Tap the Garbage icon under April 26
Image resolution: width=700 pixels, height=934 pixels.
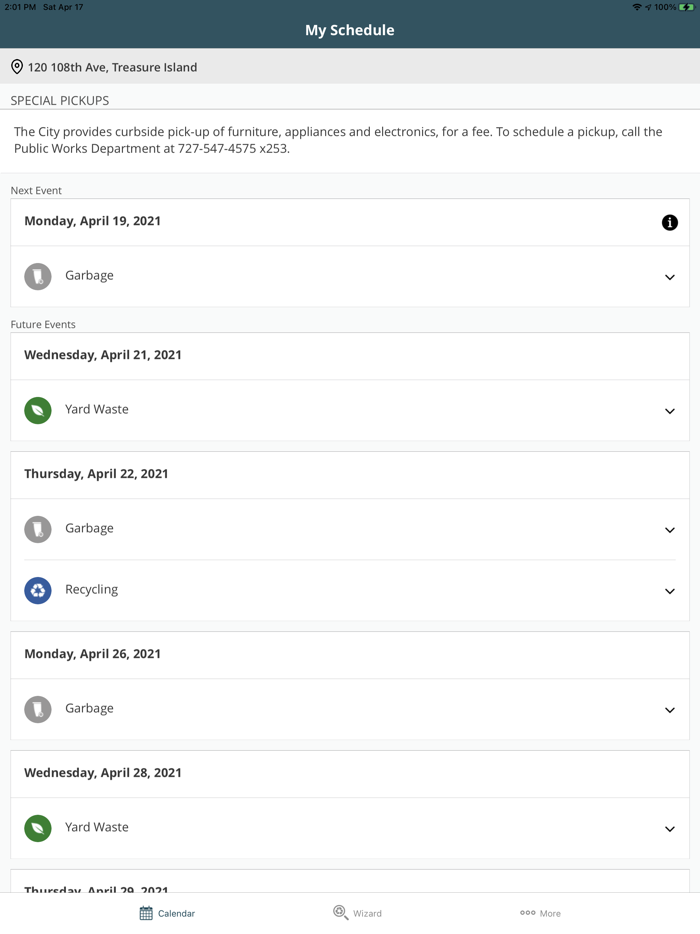38,709
